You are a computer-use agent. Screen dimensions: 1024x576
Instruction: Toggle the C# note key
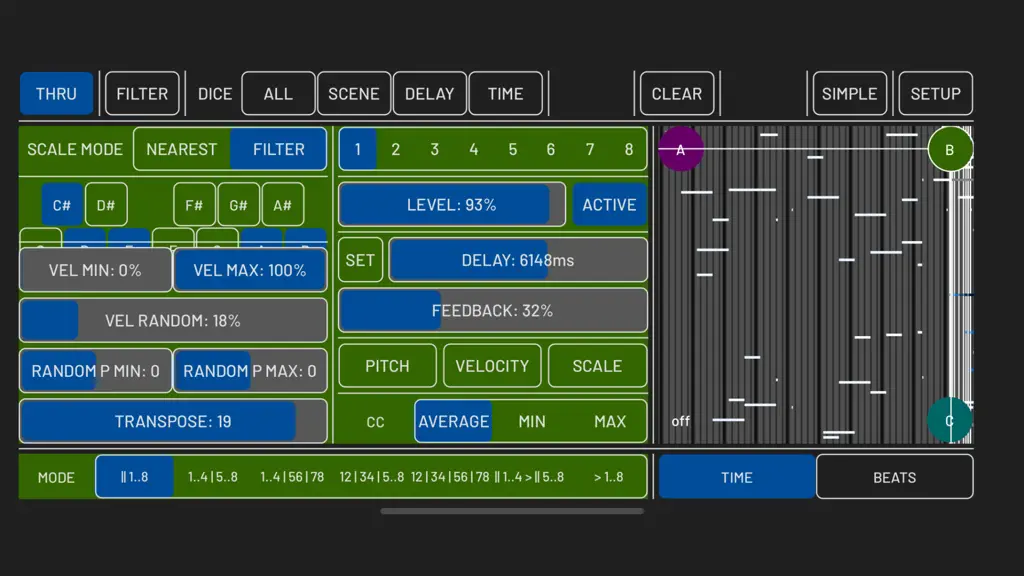pos(62,205)
